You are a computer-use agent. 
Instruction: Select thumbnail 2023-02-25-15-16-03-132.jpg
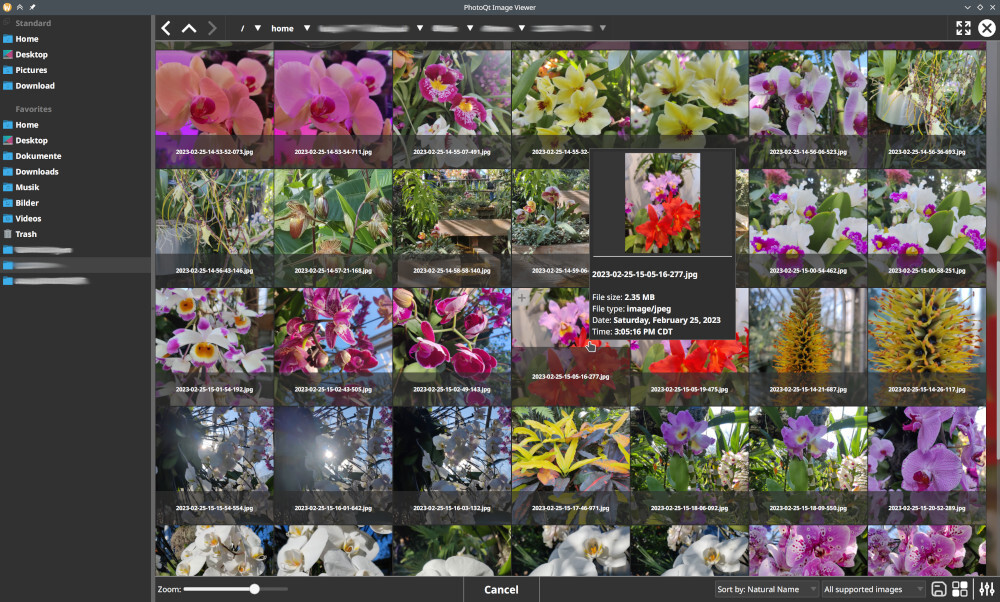pos(452,465)
